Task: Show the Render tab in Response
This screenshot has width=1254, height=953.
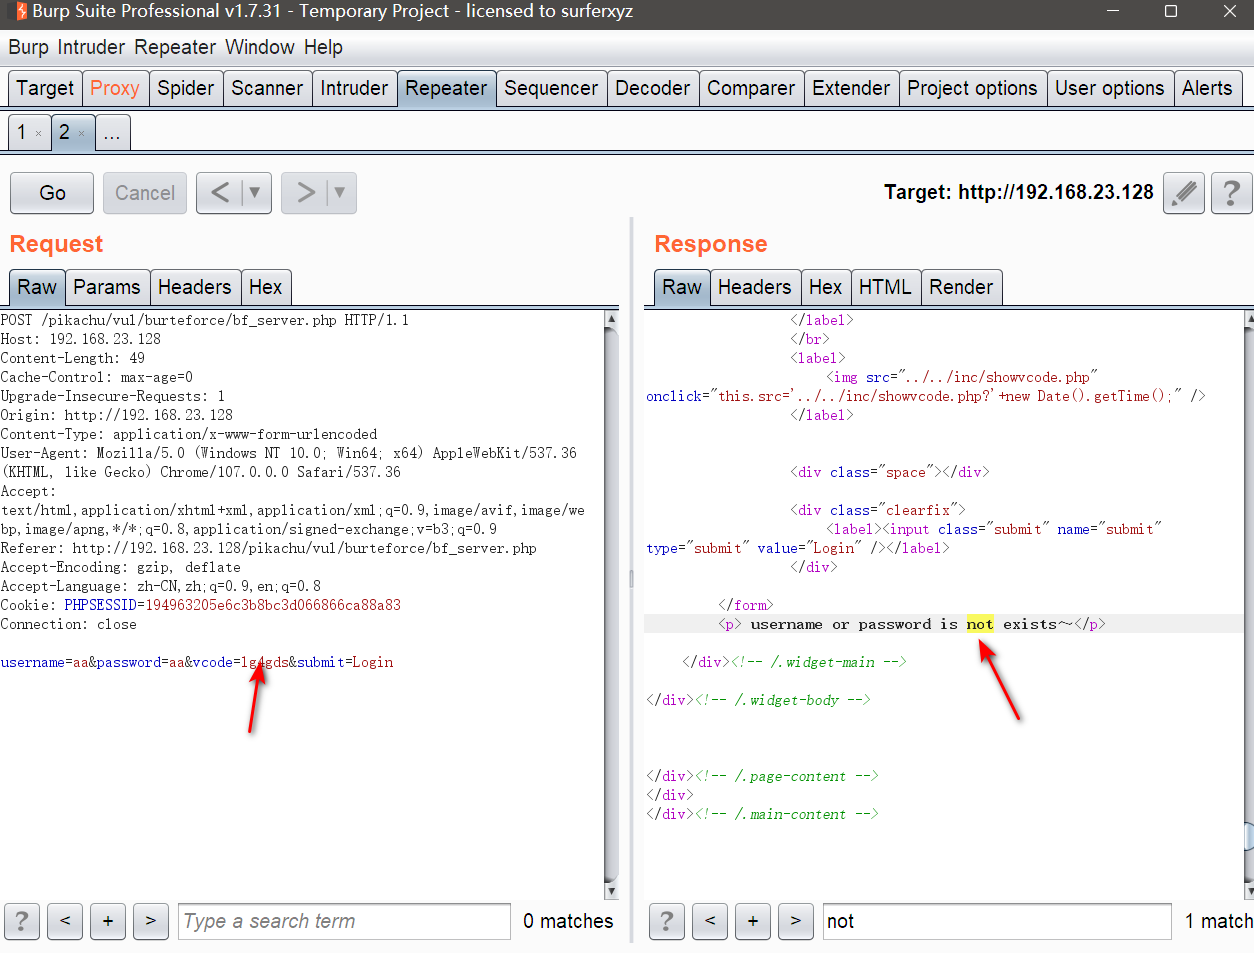Action: pyautogui.click(x=960, y=287)
